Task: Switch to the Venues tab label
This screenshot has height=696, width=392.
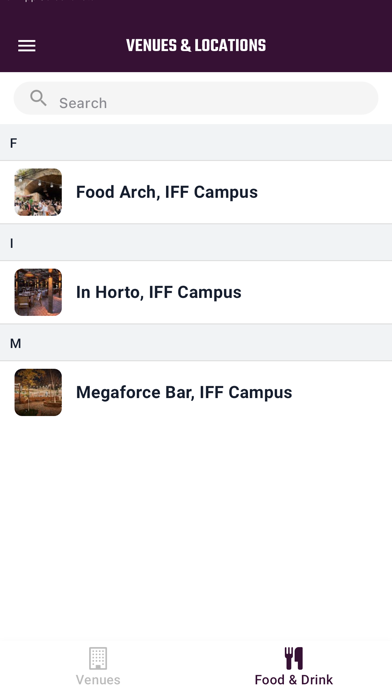Action: coord(98,680)
